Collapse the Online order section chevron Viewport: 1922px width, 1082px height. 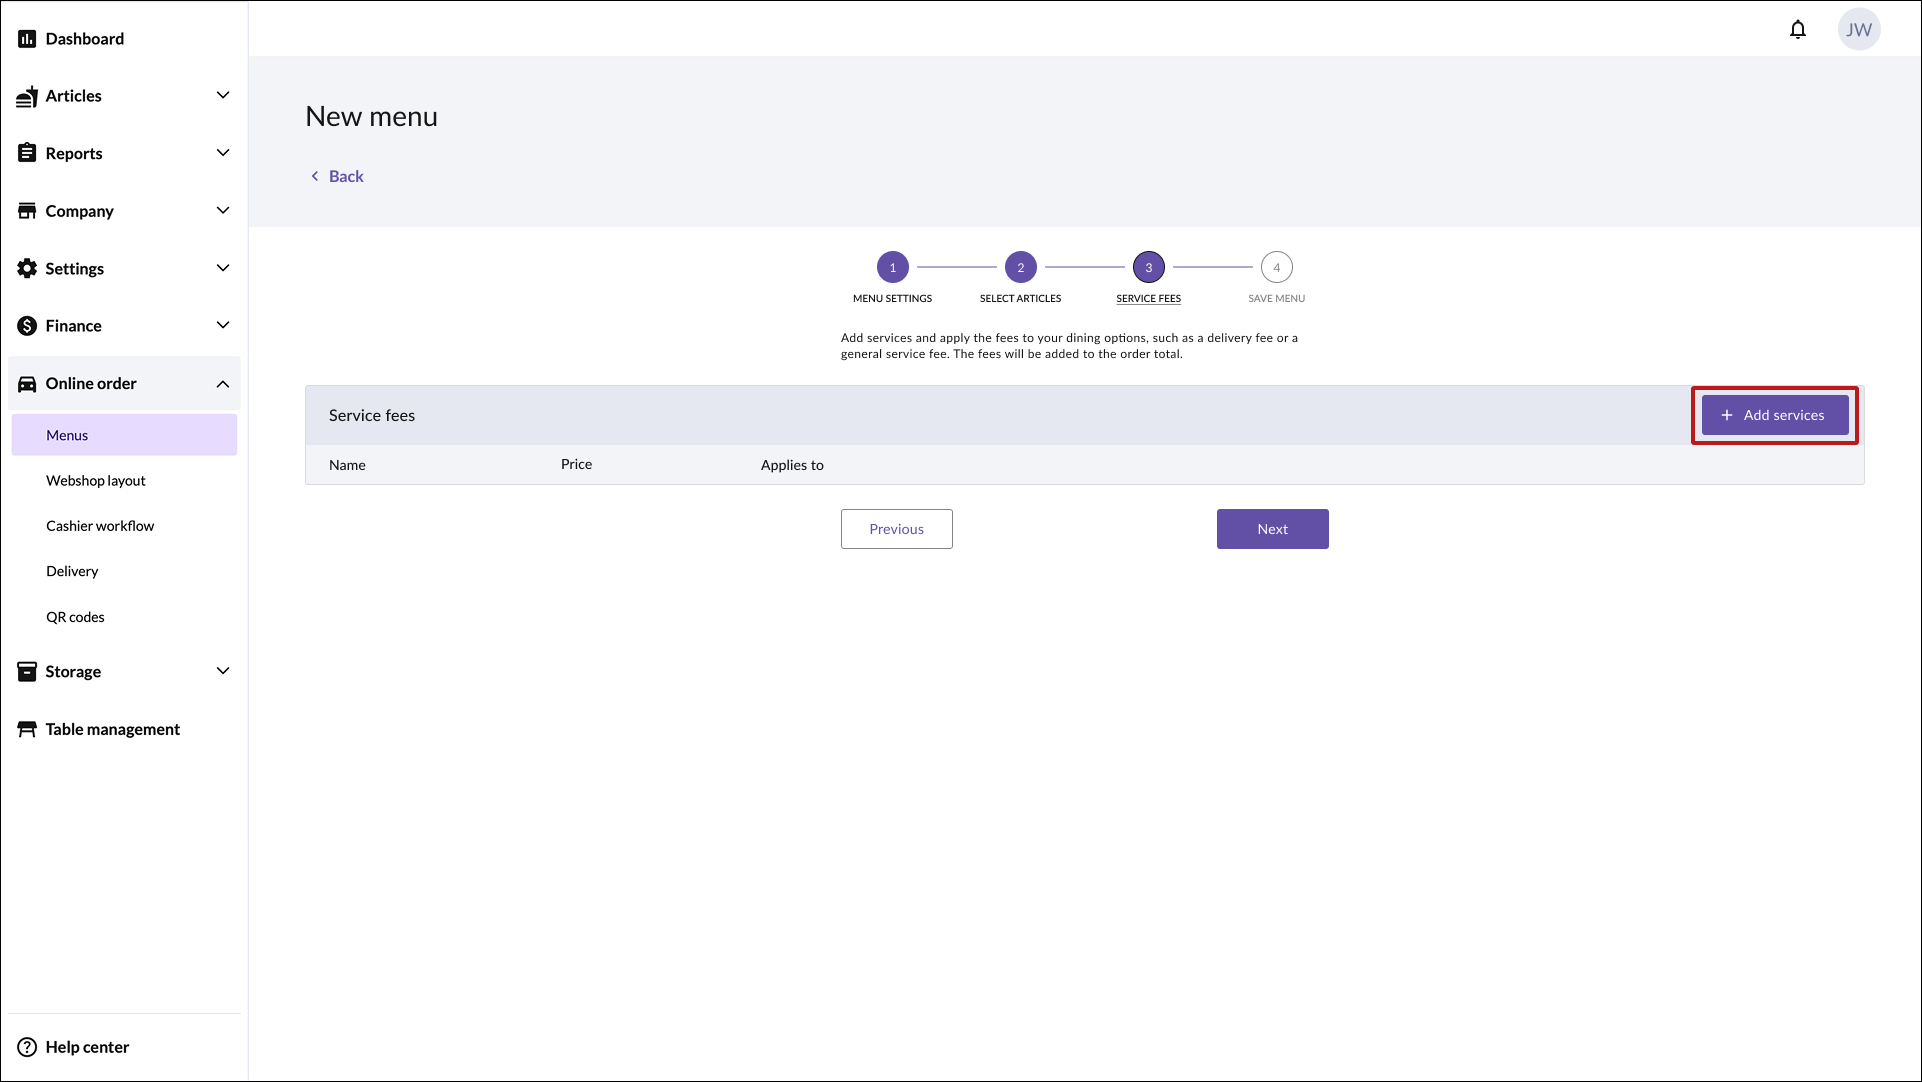pyautogui.click(x=223, y=384)
